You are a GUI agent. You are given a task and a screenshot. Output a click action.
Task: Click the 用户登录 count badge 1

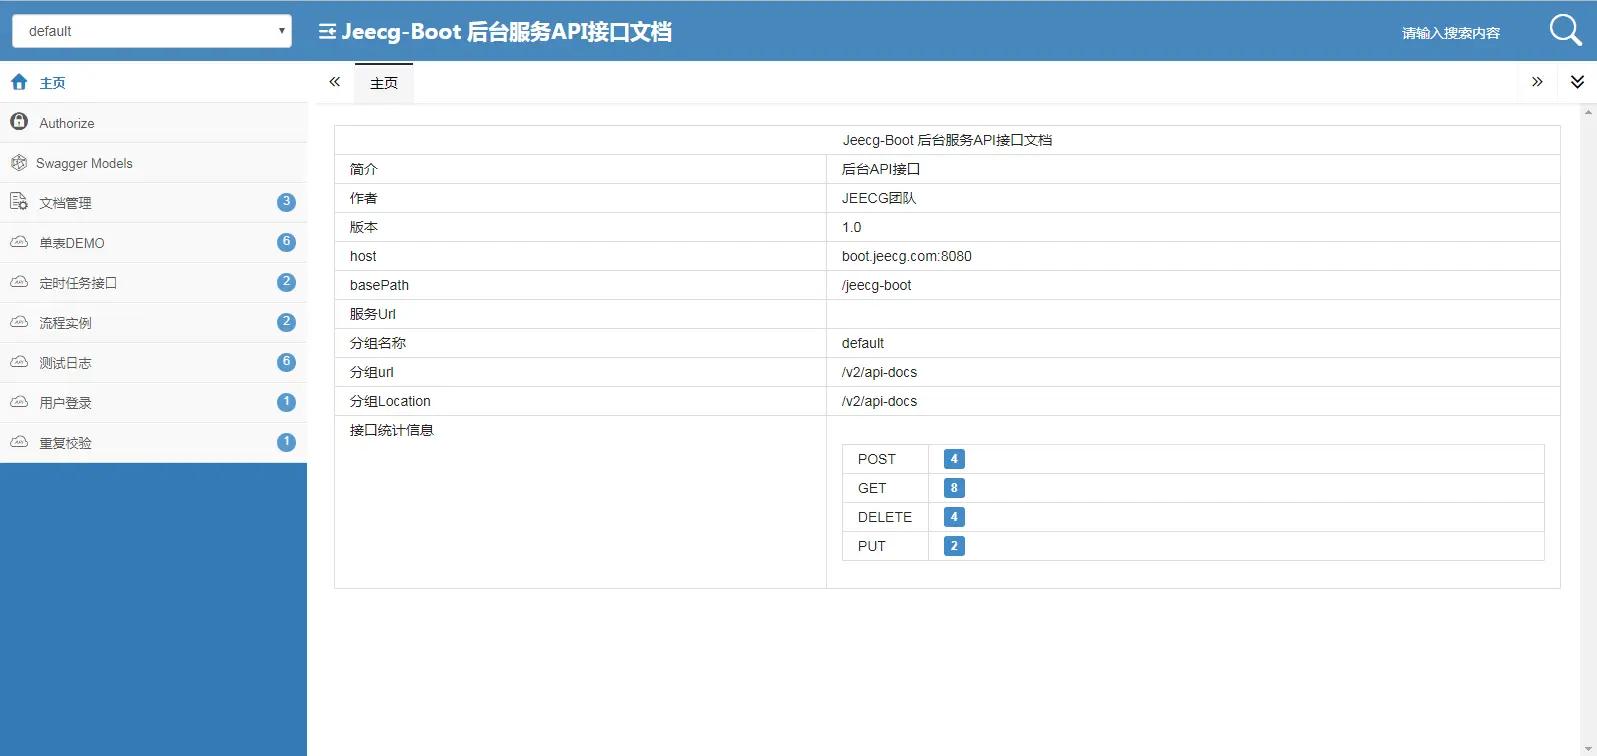click(x=286, y=402)
